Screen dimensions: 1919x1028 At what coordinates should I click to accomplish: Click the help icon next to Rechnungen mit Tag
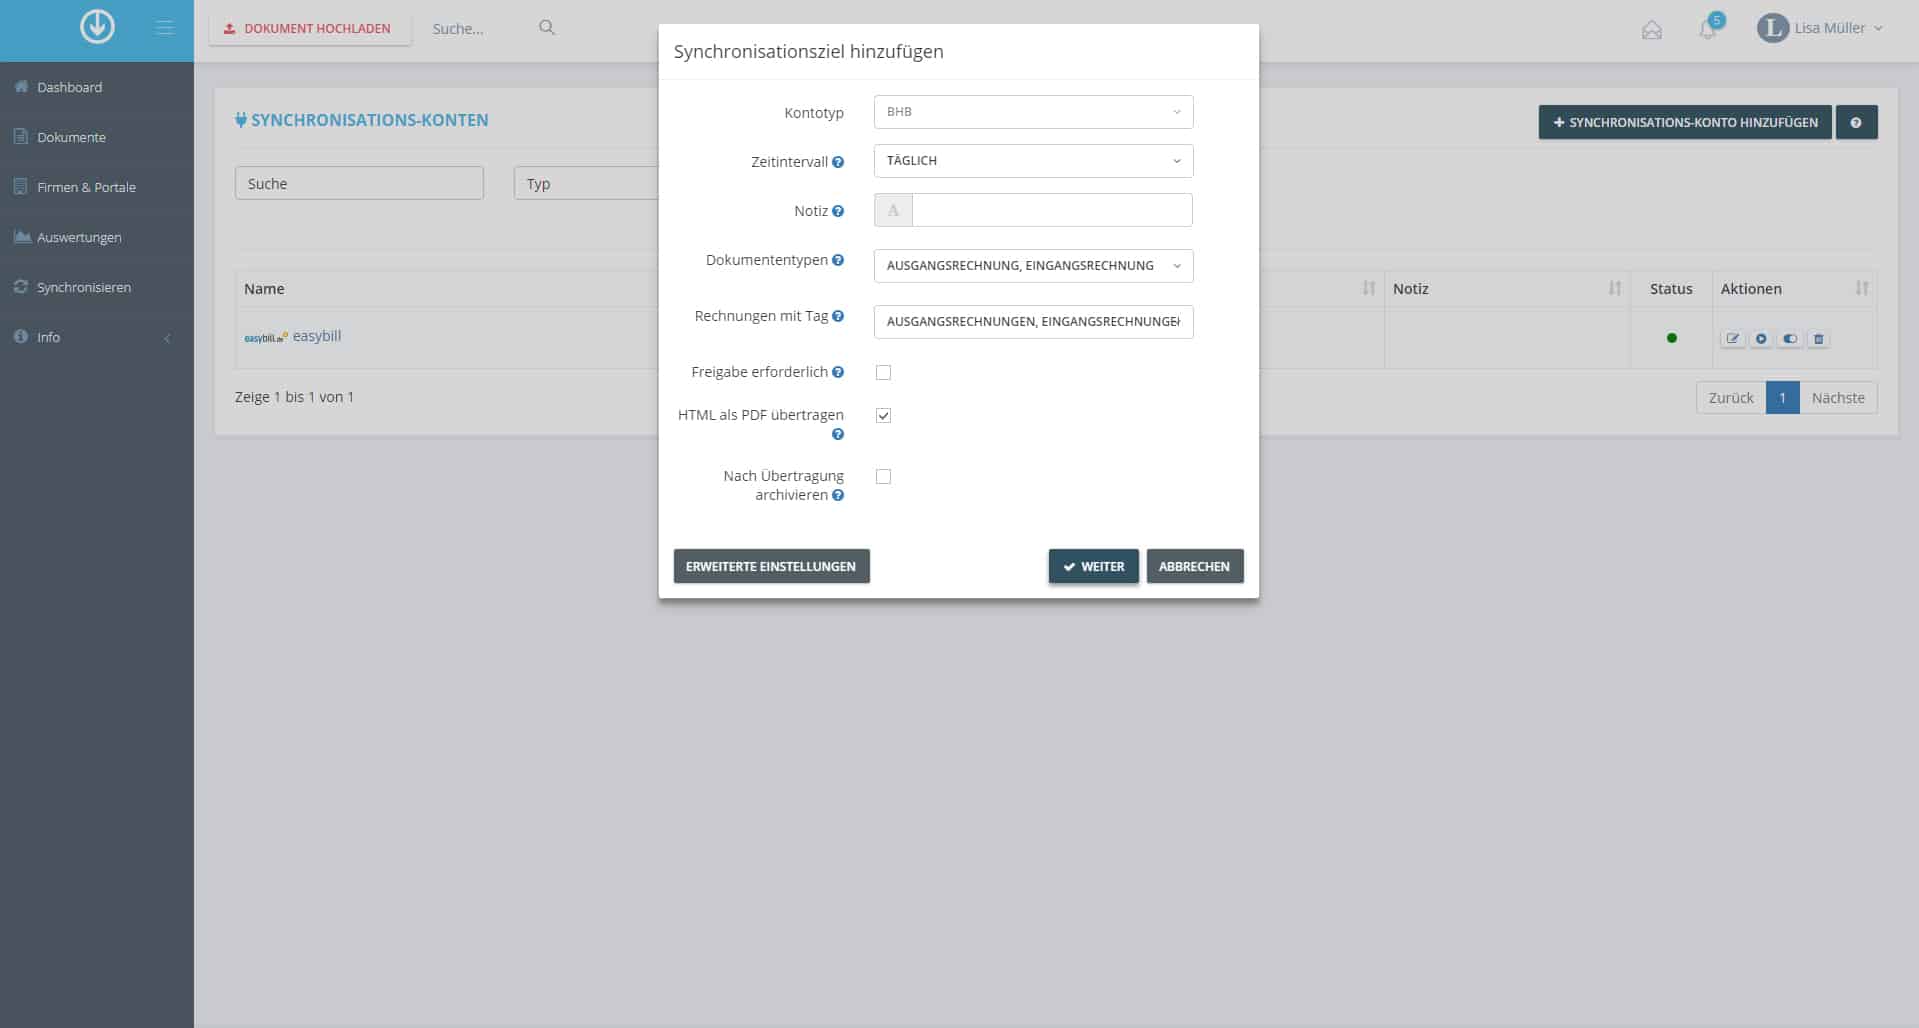point(838,316)
